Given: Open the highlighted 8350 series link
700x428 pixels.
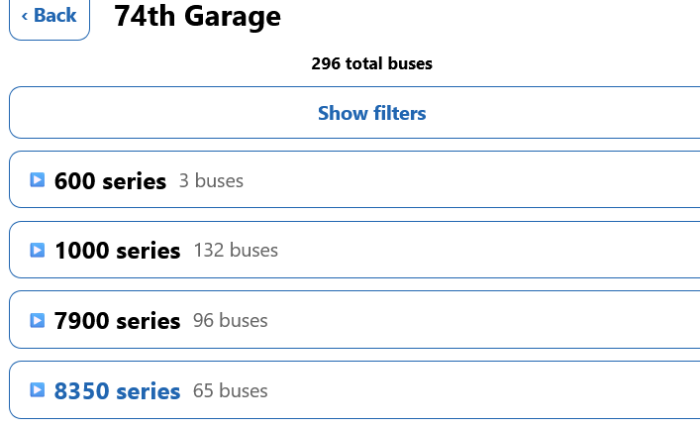Looking at the screenshot, I should tap(117, 391).
